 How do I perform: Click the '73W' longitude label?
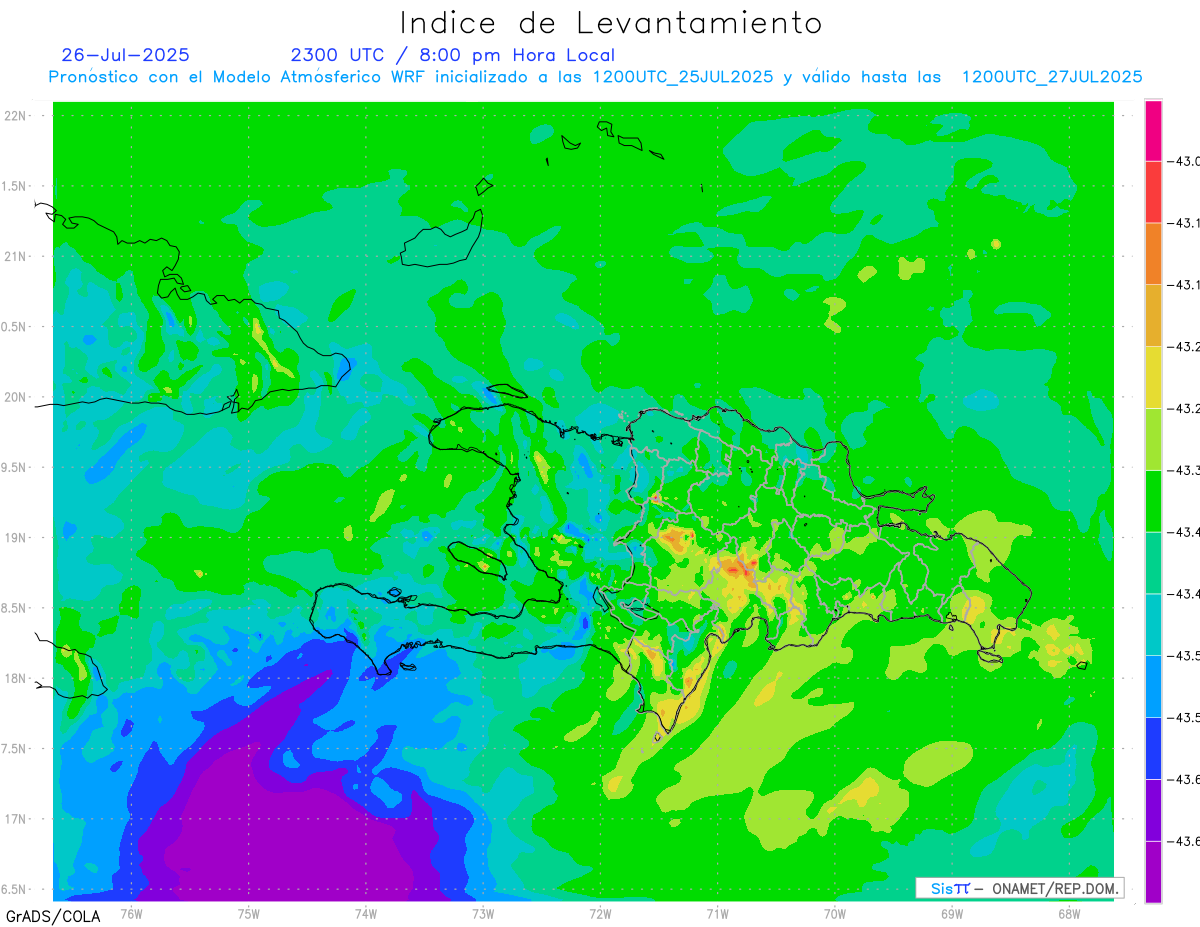pyautogui.click(x=483, y=913)
